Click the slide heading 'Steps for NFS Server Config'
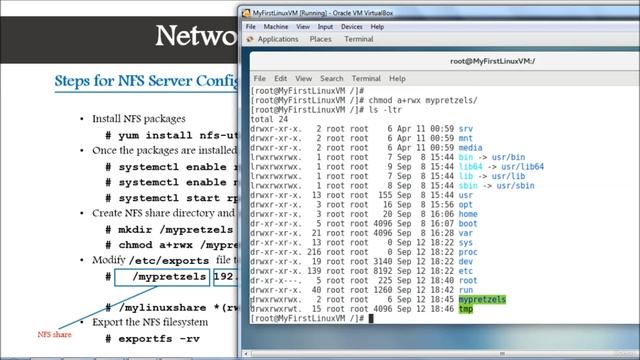Screen dimensions: 640x360 point(146,81)
